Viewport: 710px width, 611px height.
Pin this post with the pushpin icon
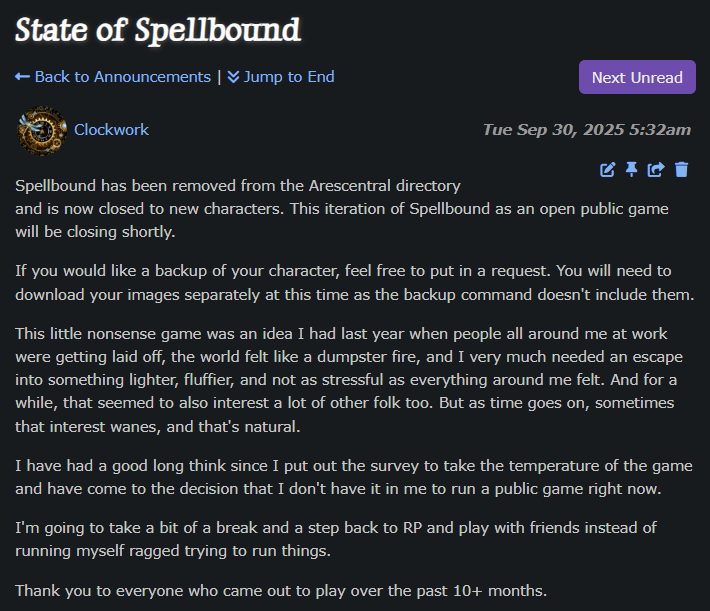click(x=631, y=170)
